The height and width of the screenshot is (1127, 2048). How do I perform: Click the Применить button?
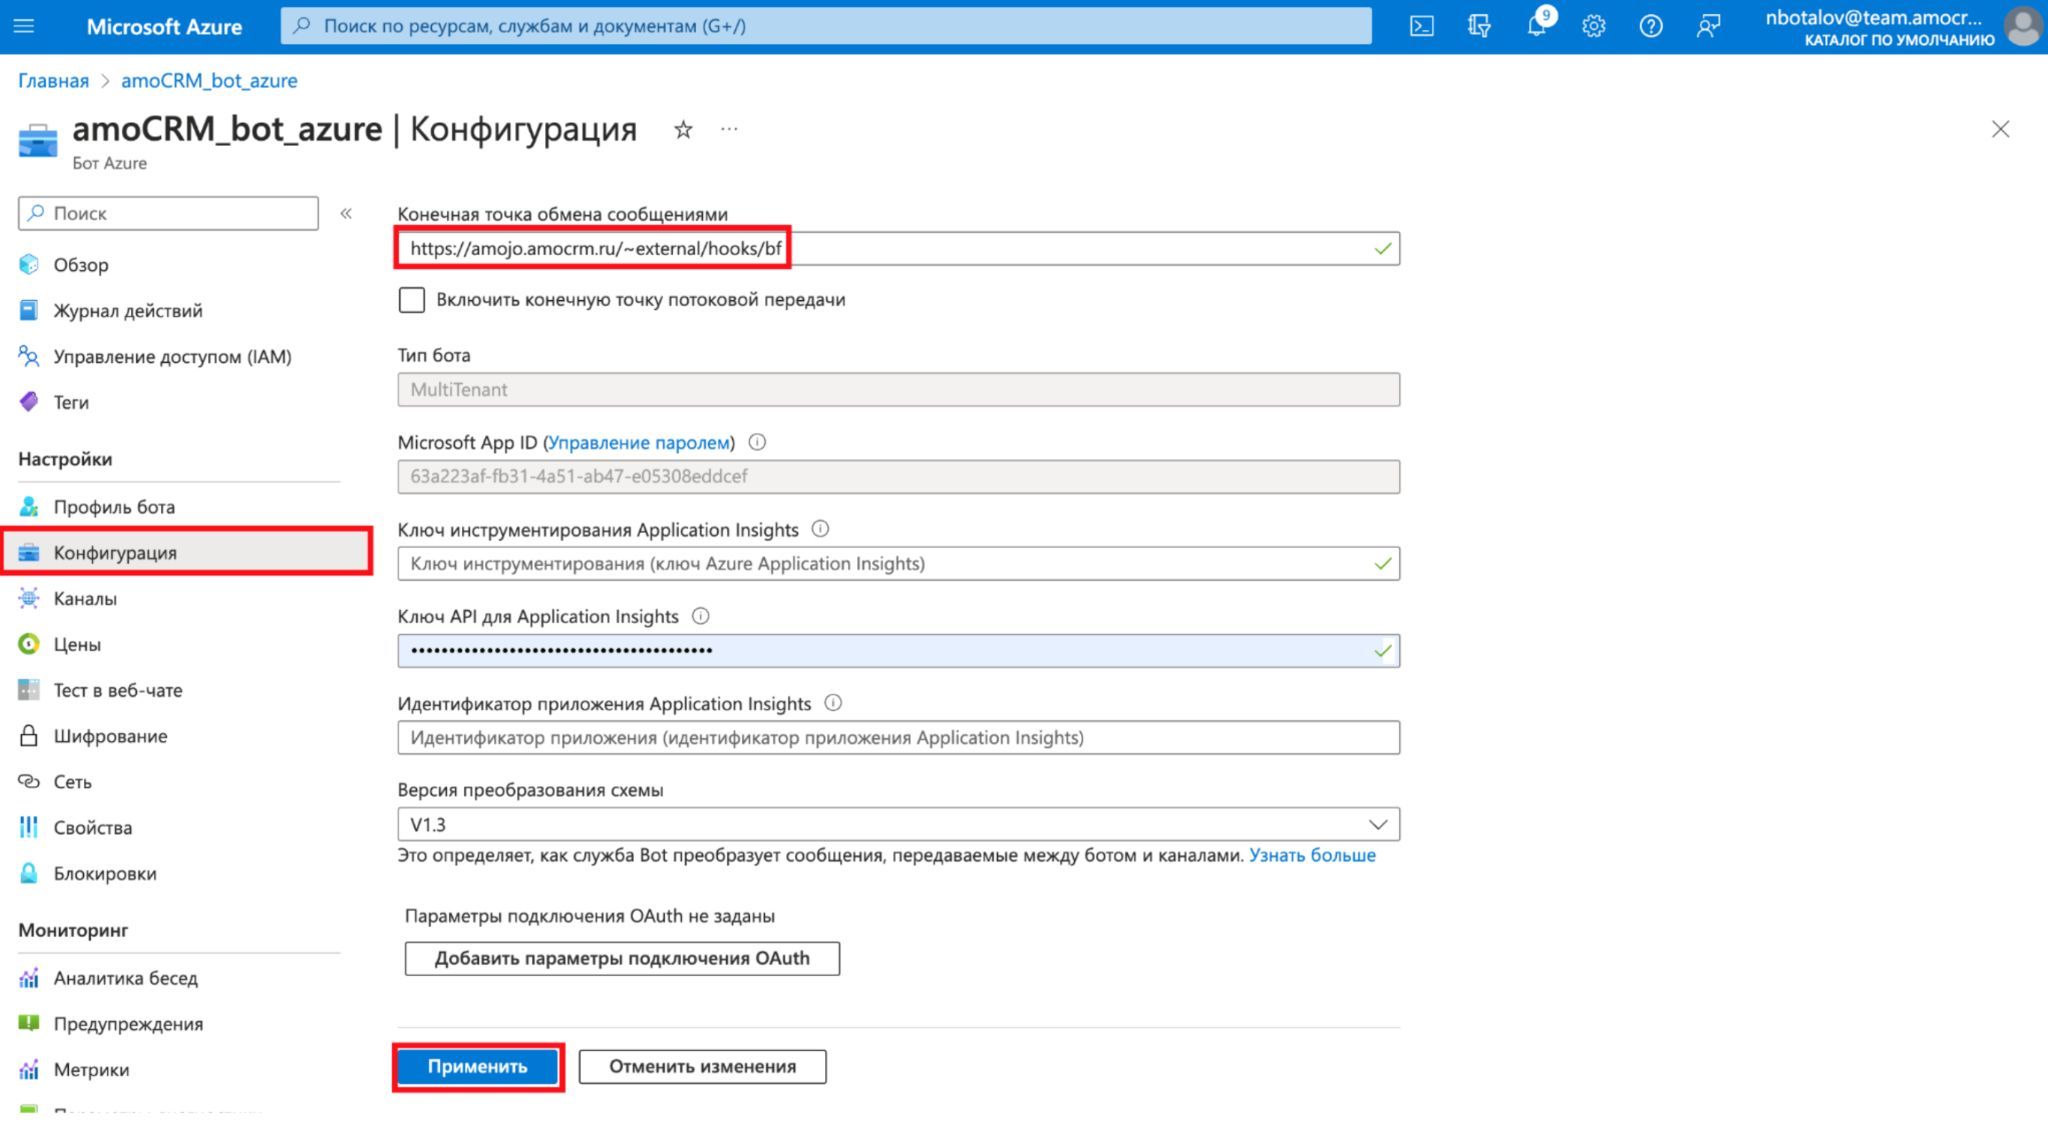(478, 1067)
